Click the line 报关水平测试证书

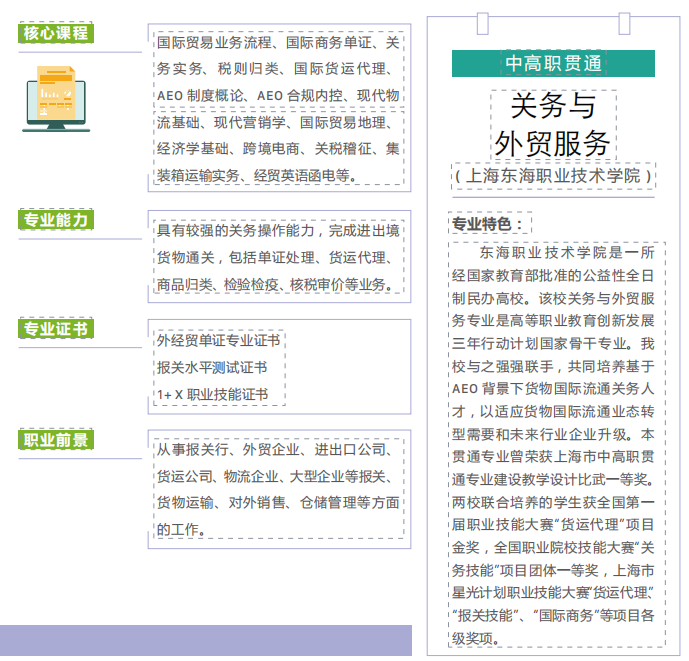(x=212, y=367)
